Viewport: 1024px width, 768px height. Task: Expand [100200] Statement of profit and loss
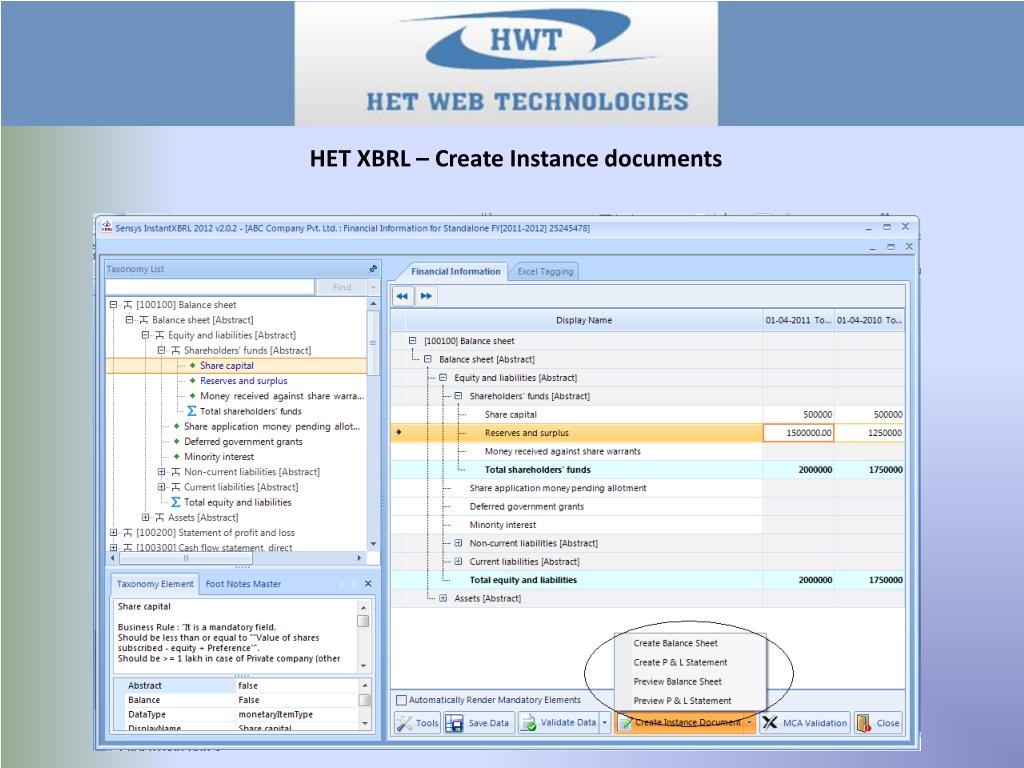pos(114,532)
